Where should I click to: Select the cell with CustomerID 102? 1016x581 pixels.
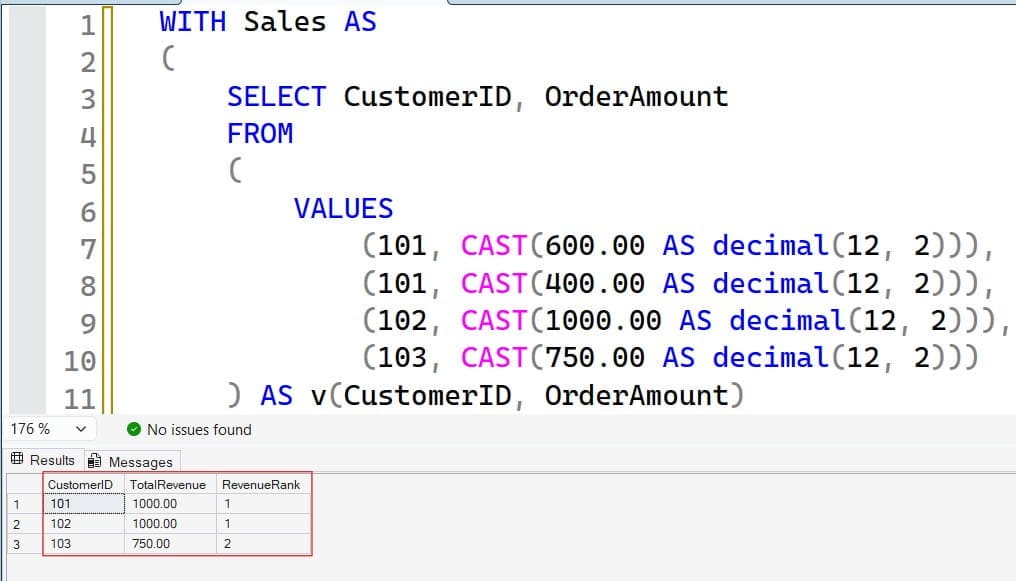coord(84,523)
